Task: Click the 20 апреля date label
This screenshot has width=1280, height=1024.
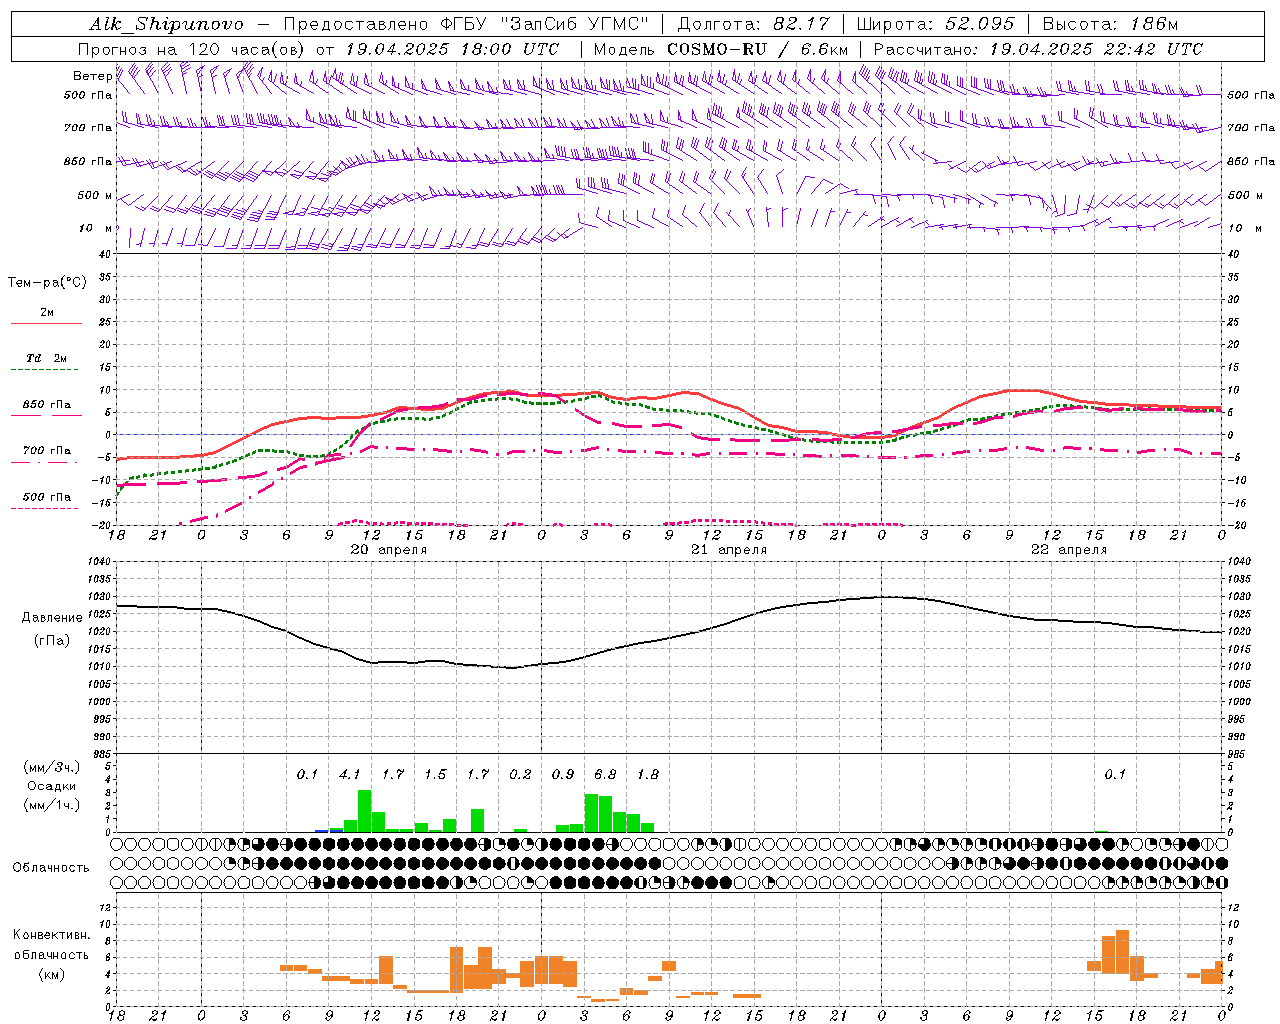Action: pyautogui.click(x=388, y=550)
